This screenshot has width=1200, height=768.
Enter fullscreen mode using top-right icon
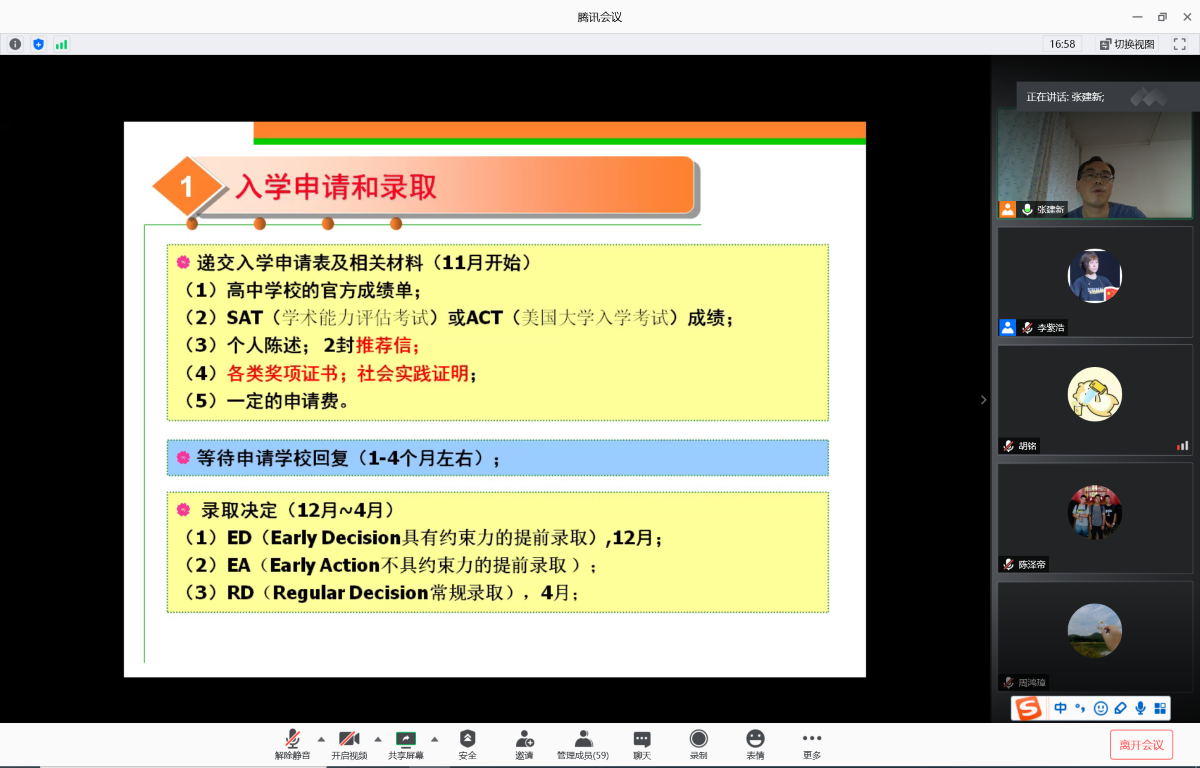1180,44
